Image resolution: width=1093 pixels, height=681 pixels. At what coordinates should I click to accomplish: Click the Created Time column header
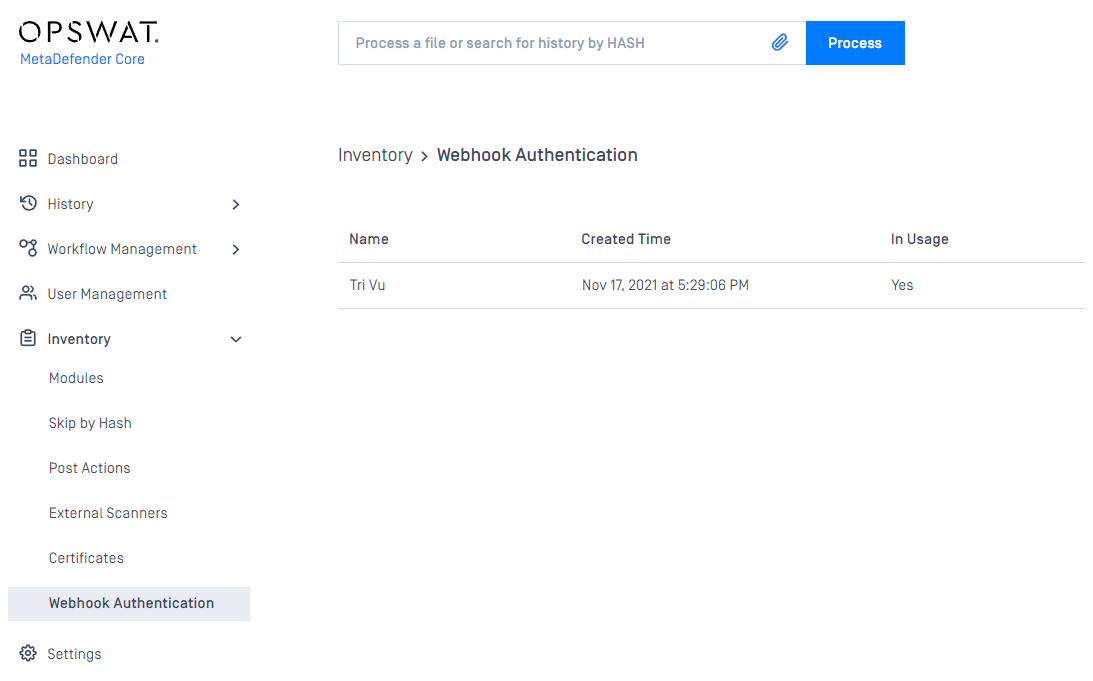[x=626, y=239]
